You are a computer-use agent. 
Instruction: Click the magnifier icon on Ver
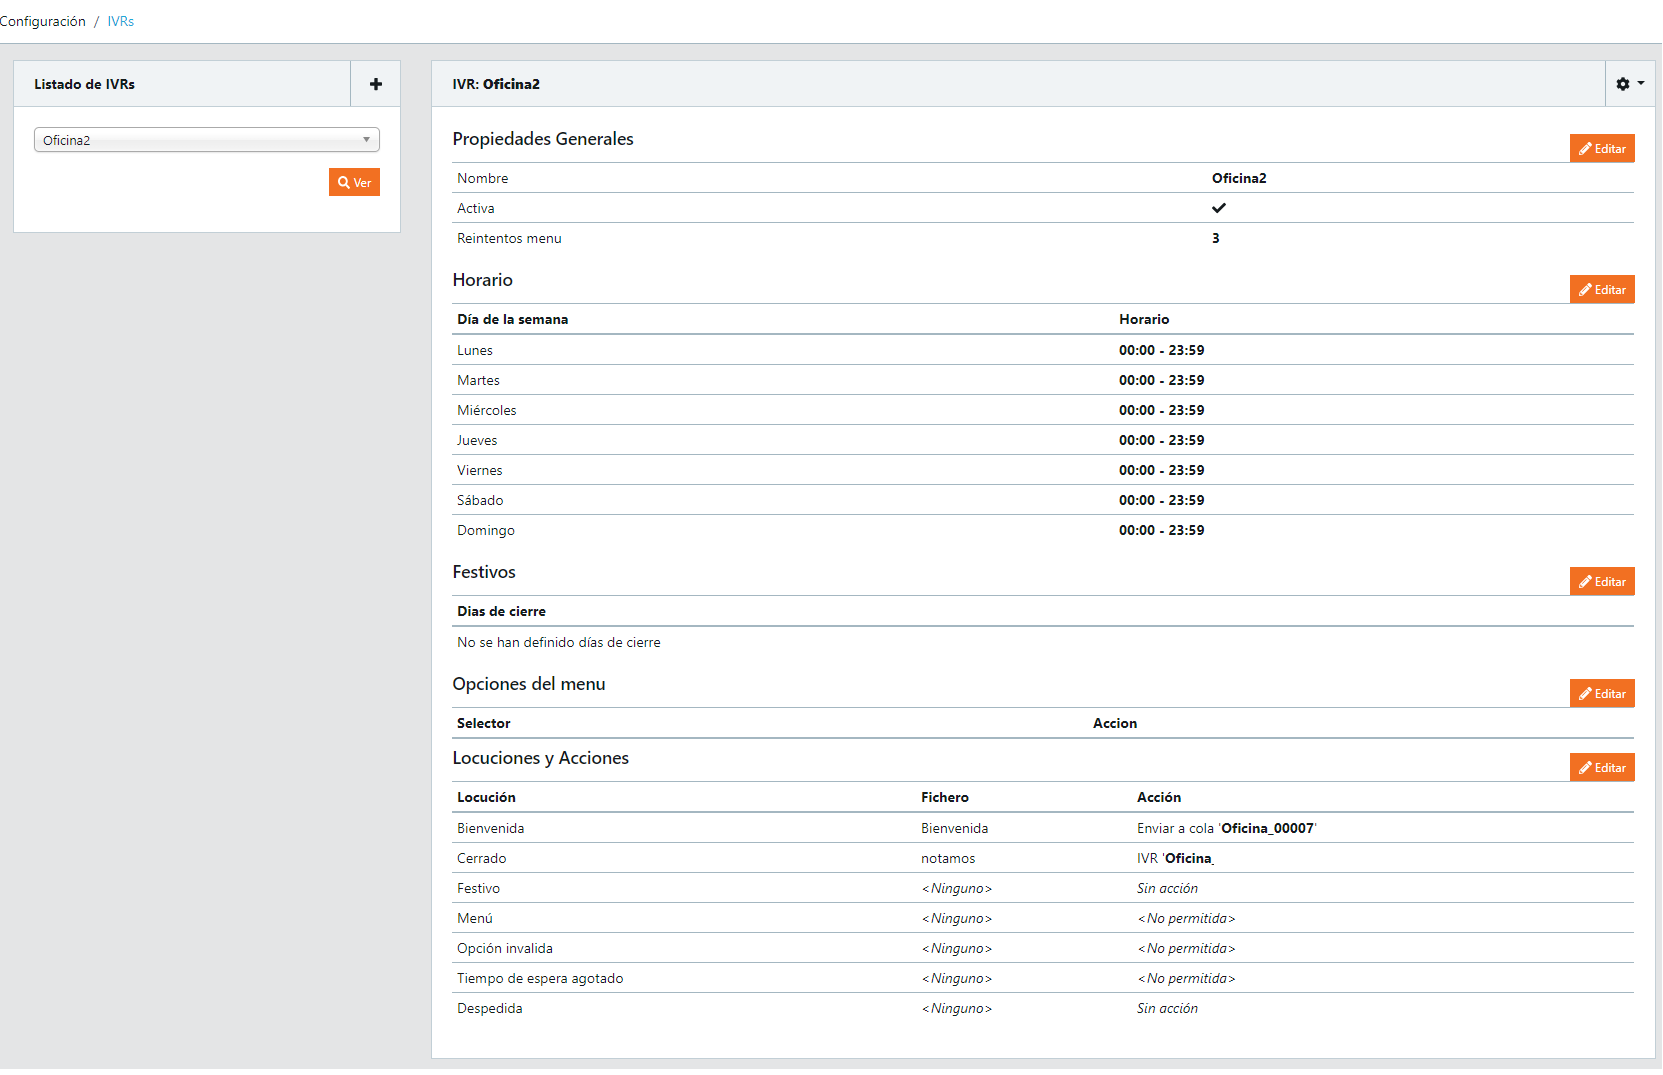pos(343,182)
